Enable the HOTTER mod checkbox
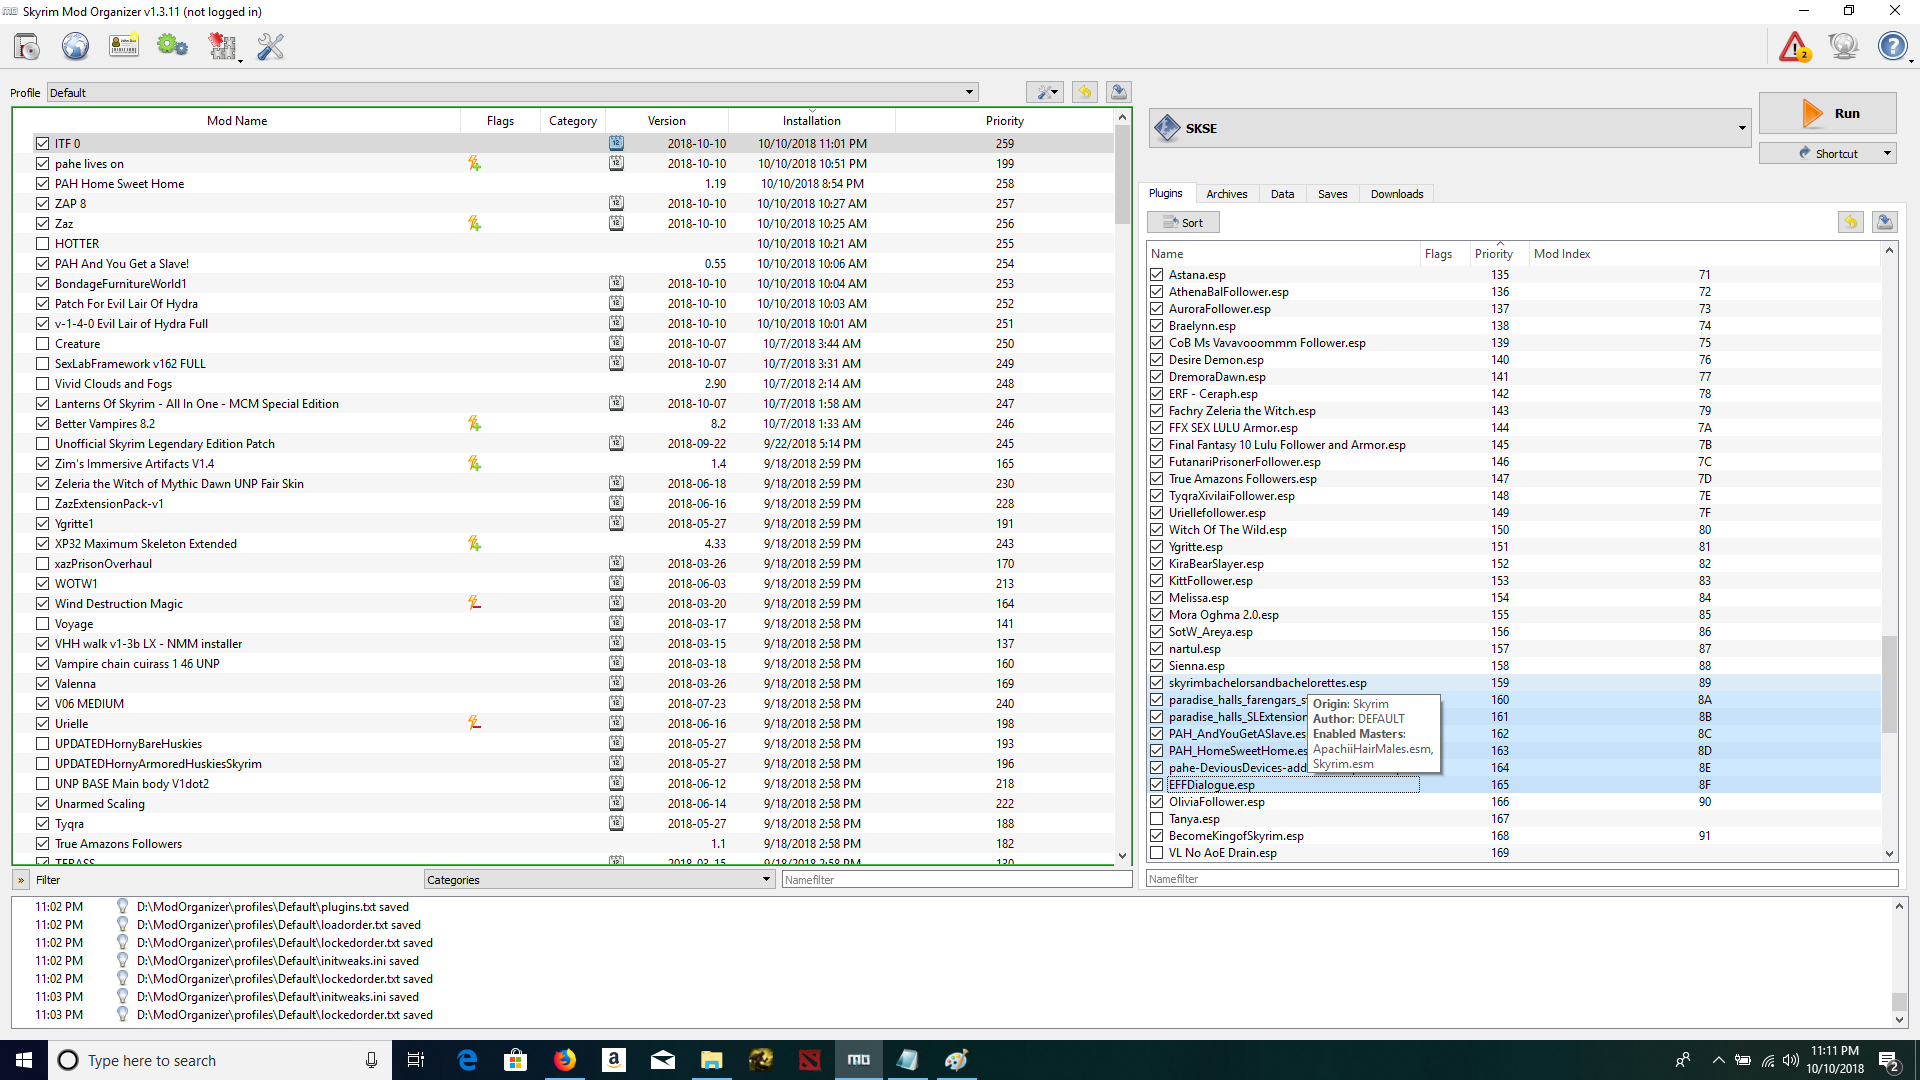 tap(42, 243)
